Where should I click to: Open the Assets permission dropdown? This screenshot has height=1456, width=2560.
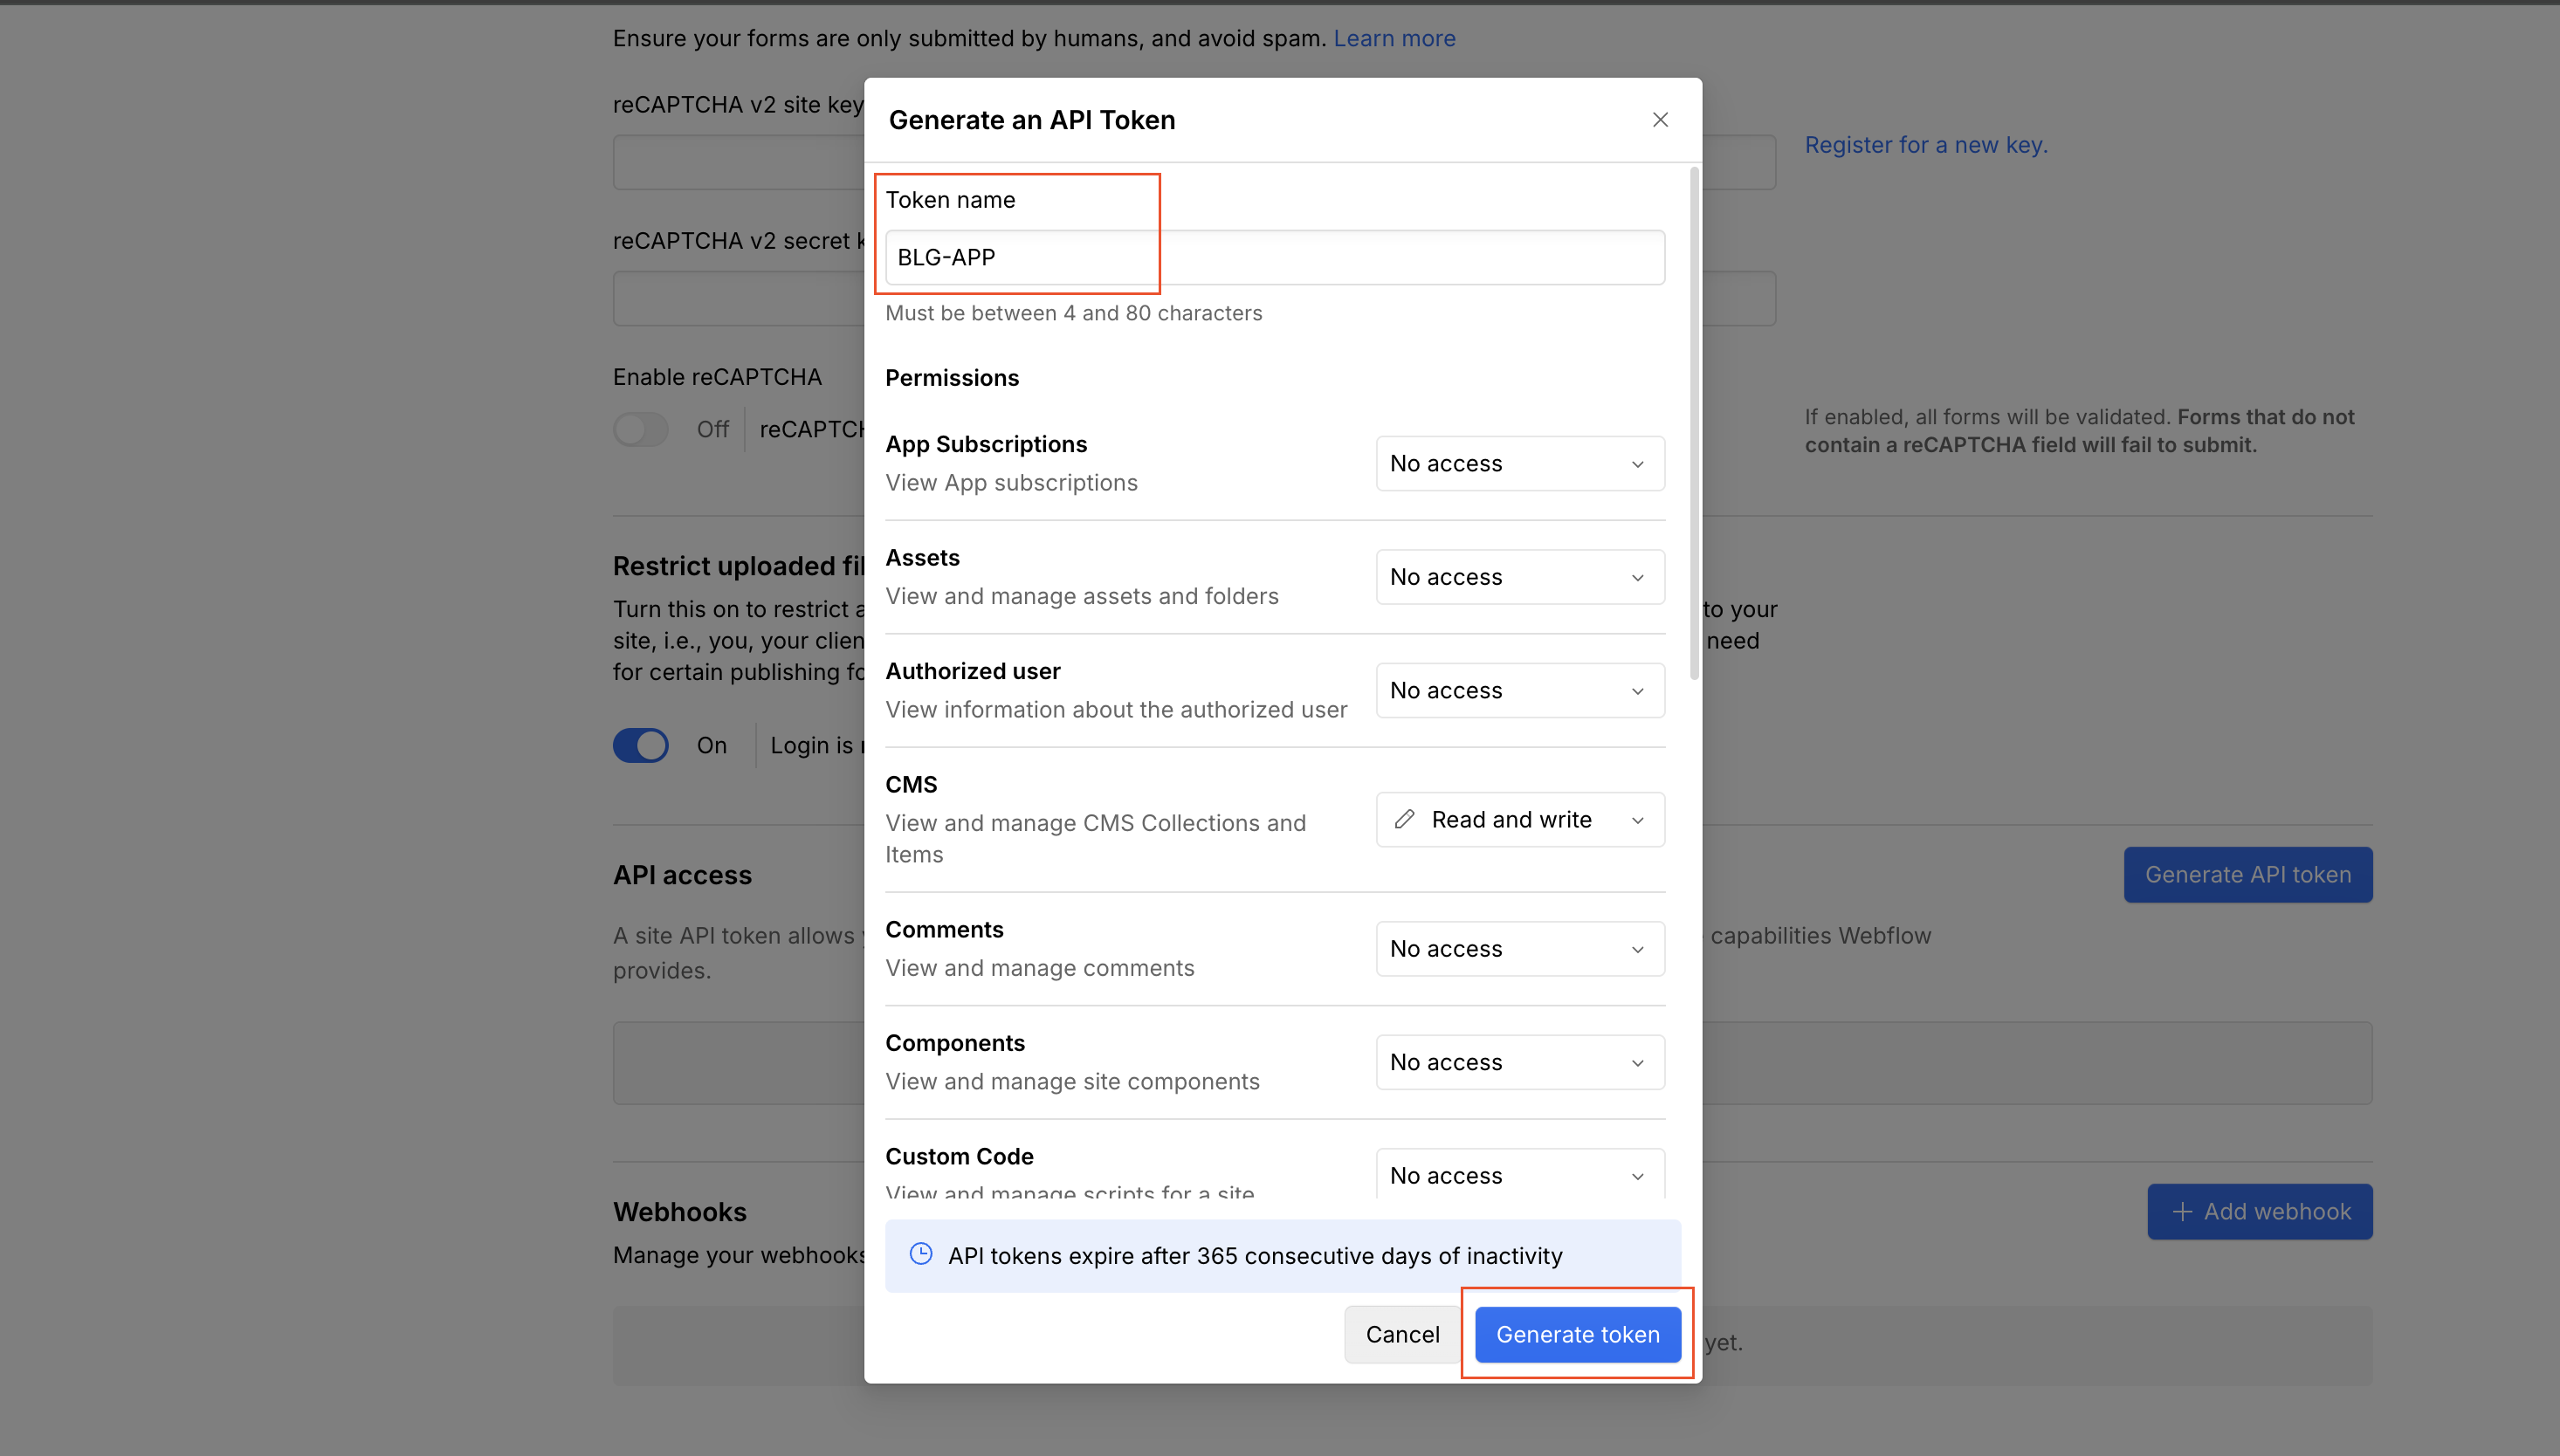[1519, 577]
